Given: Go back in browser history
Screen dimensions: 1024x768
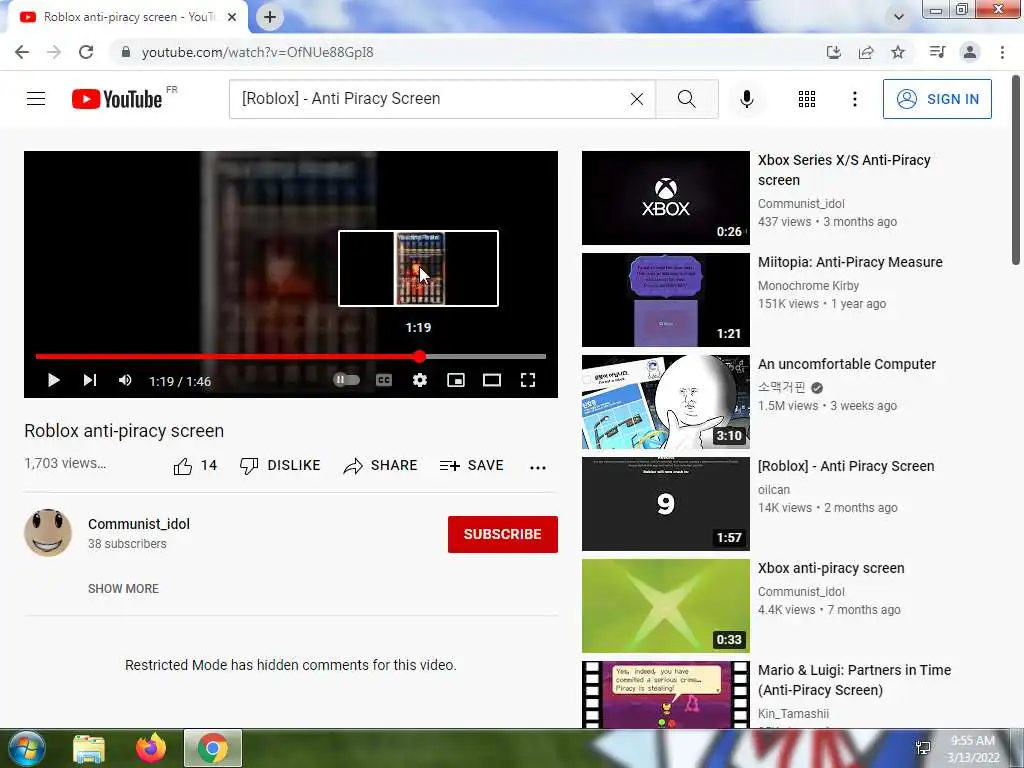Looking at the screenshot, I should [22, 52].
